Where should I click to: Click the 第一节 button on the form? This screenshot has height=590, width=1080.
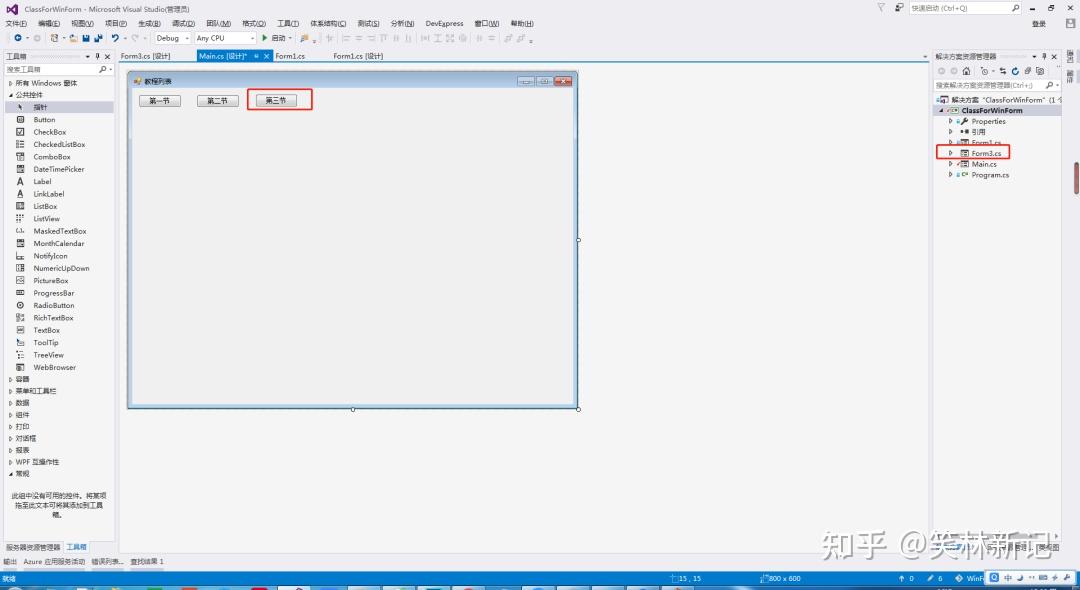[x=160, y=101]
